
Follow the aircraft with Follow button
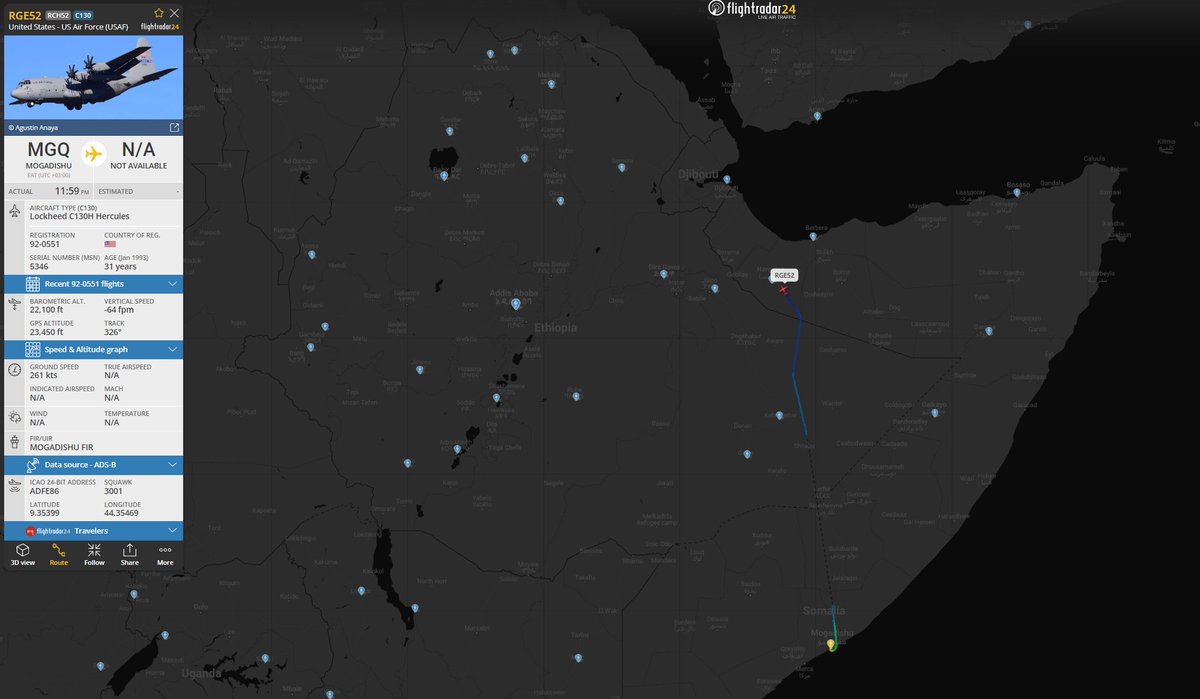tap(94, 555)
